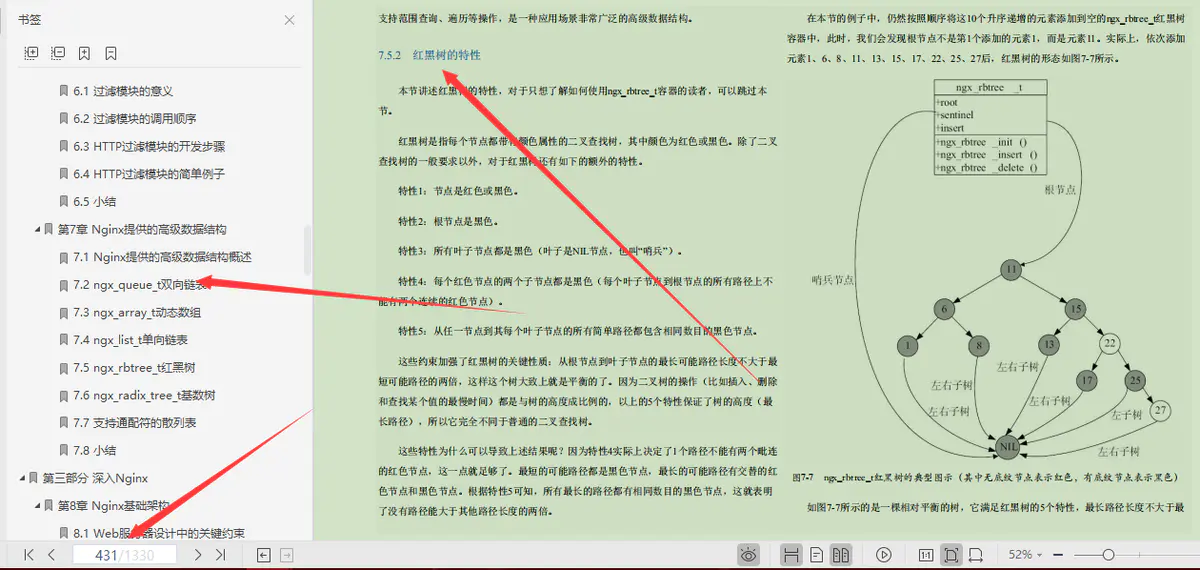Open bookmark 6.2 过滤模块的调用顺序
This screenshot has height=570, width=1200.
[135, 119]
